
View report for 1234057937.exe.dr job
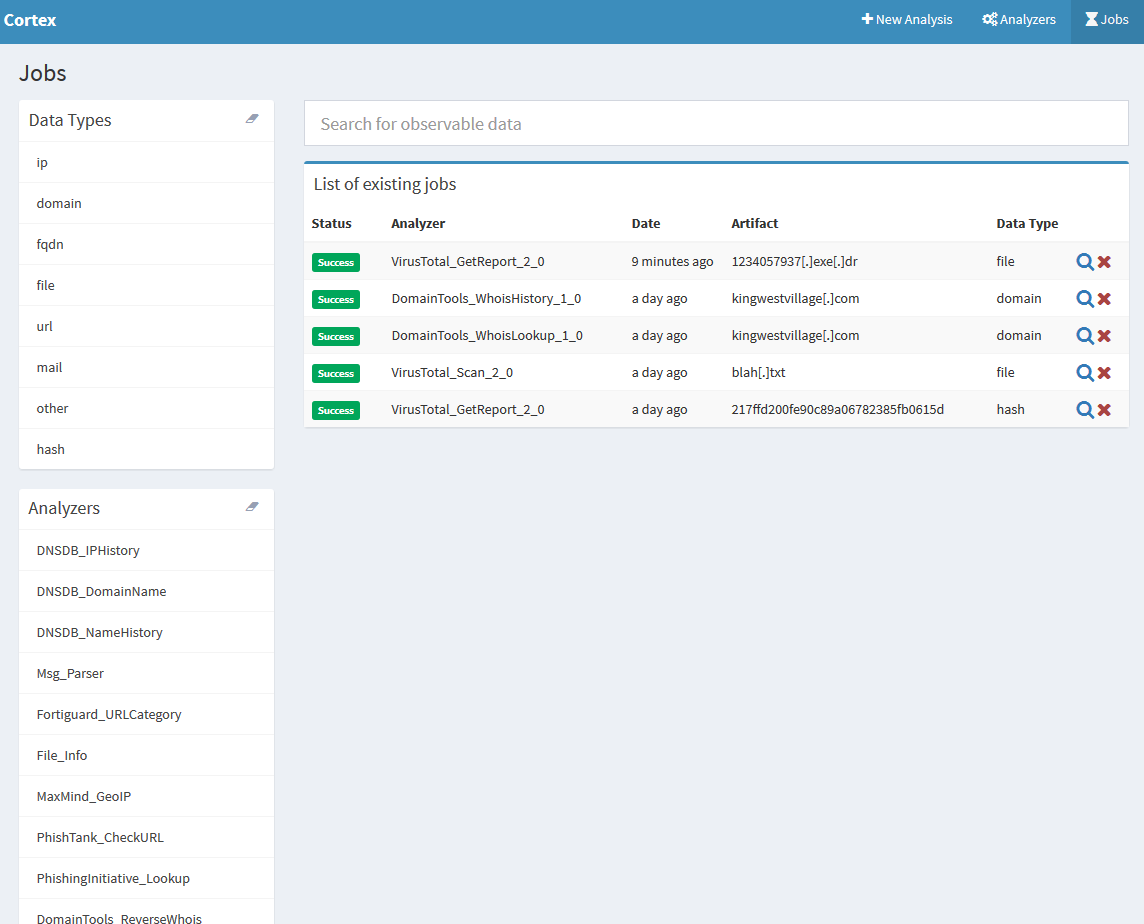1084,262
